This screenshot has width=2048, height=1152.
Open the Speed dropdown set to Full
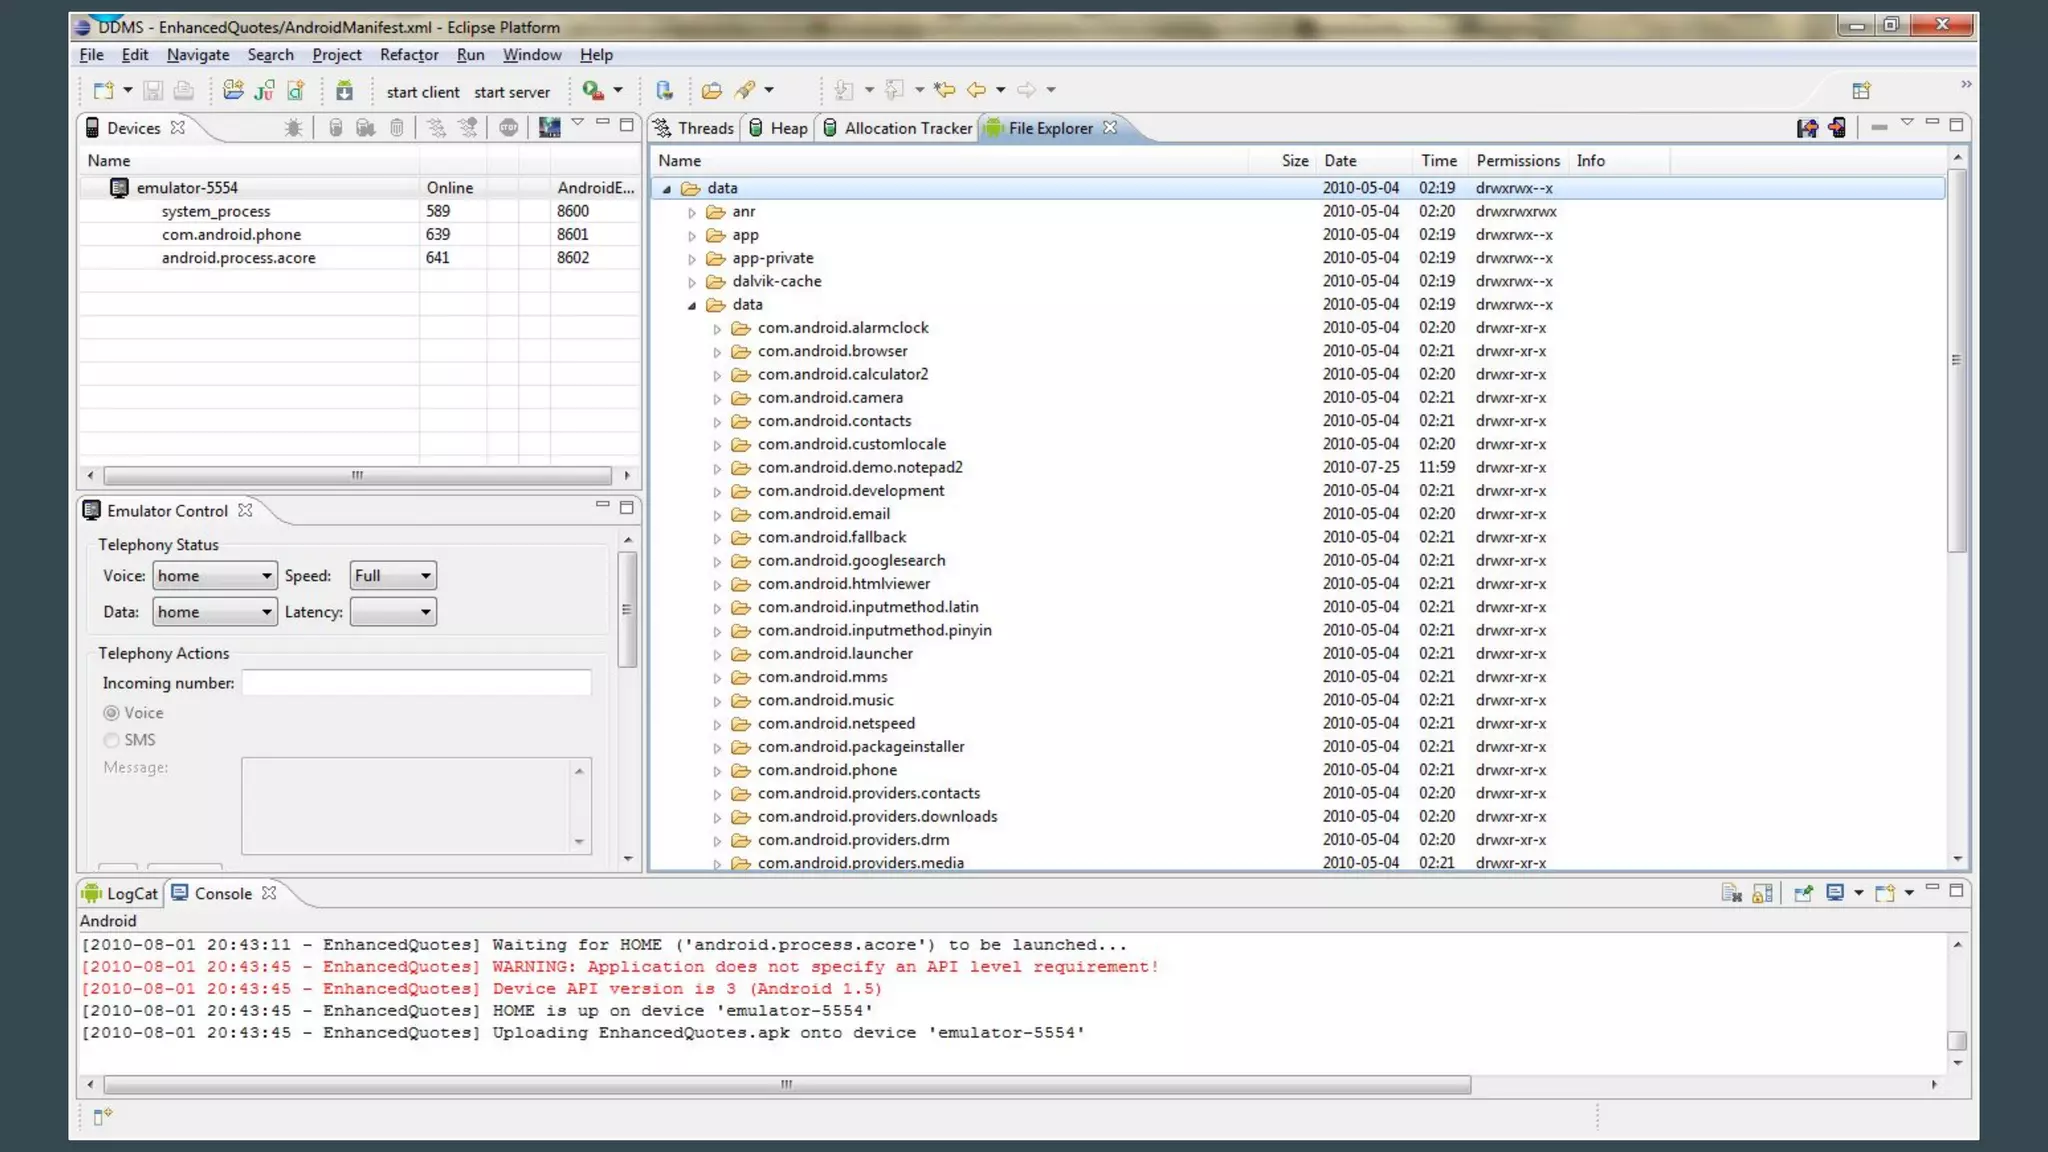(393, 576)
